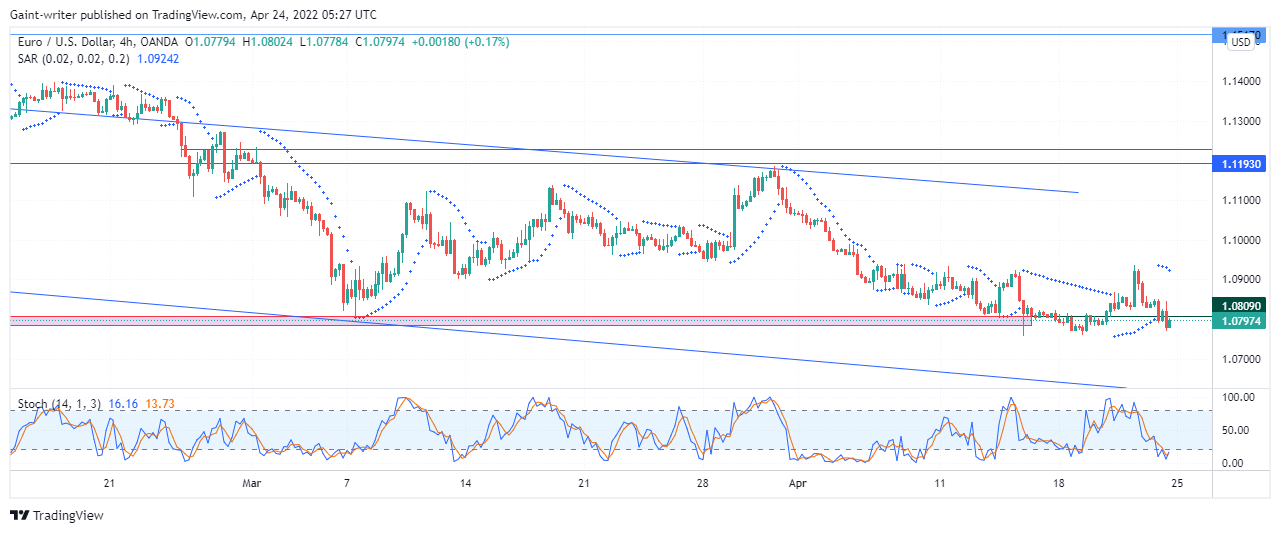The image size is (1280, 533).
Task: Select the 1.07974 current price label
Action: pyautogui.click(x=1237, y=321)
